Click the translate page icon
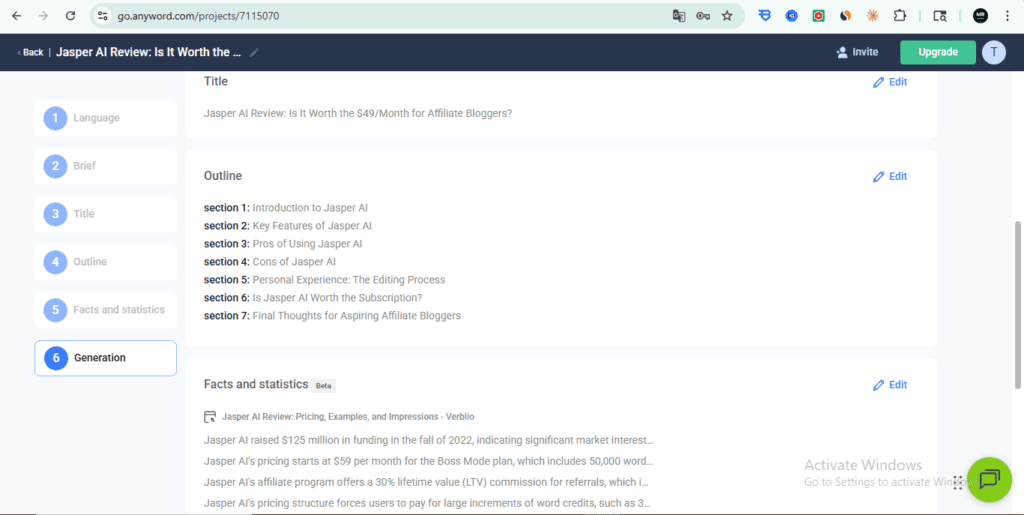1024x515 pixels. click(679, 16)
